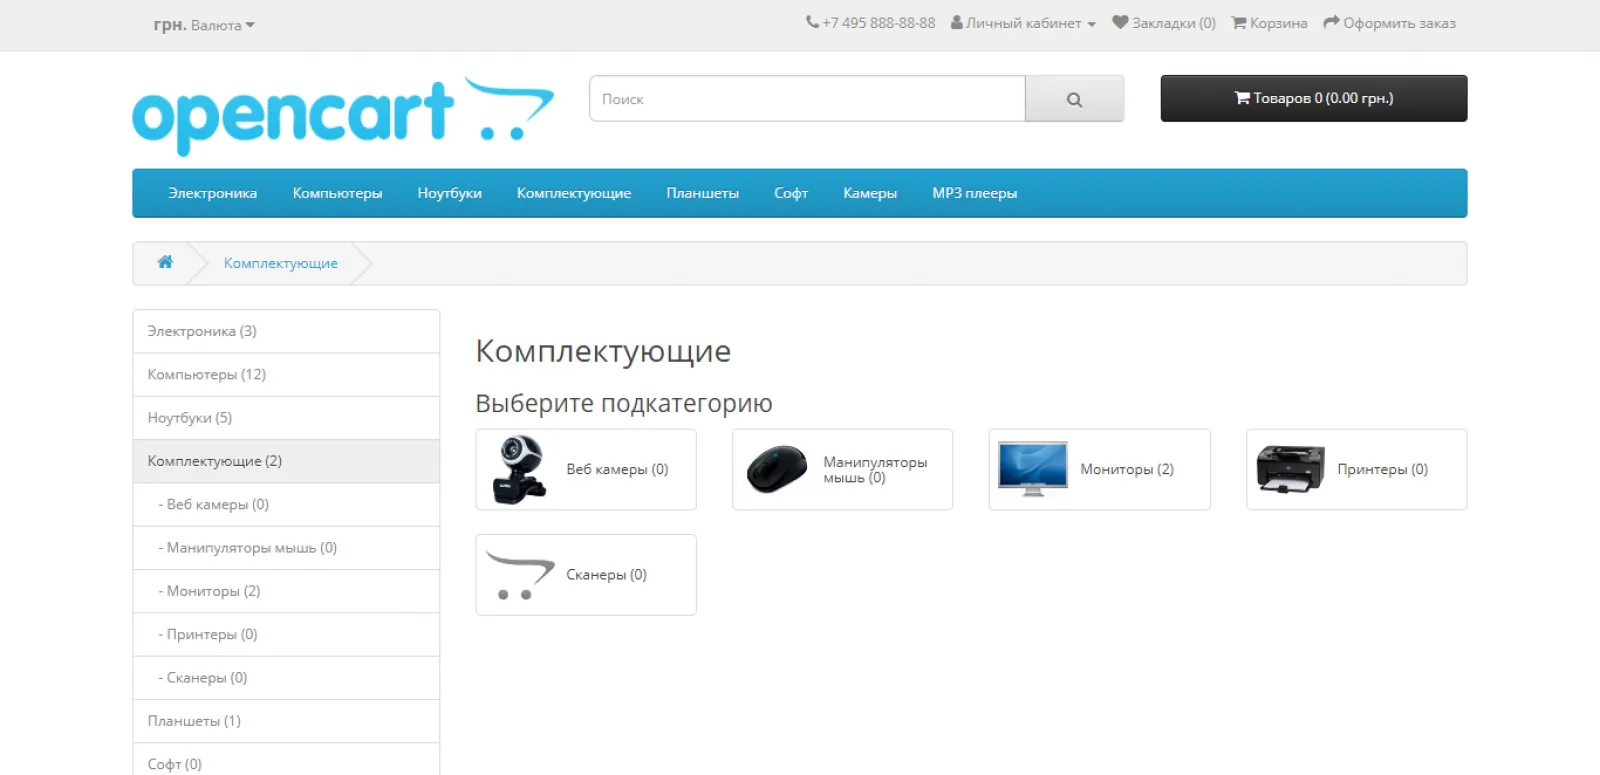1600x775 pixels.
Task: Click the cart icon beside Корзина
Action: (x=1239, y=22)
